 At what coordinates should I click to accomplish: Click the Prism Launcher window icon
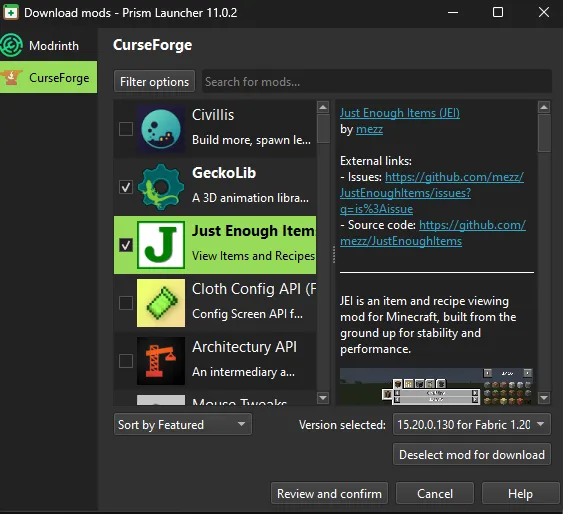click(x=11, y=13)
